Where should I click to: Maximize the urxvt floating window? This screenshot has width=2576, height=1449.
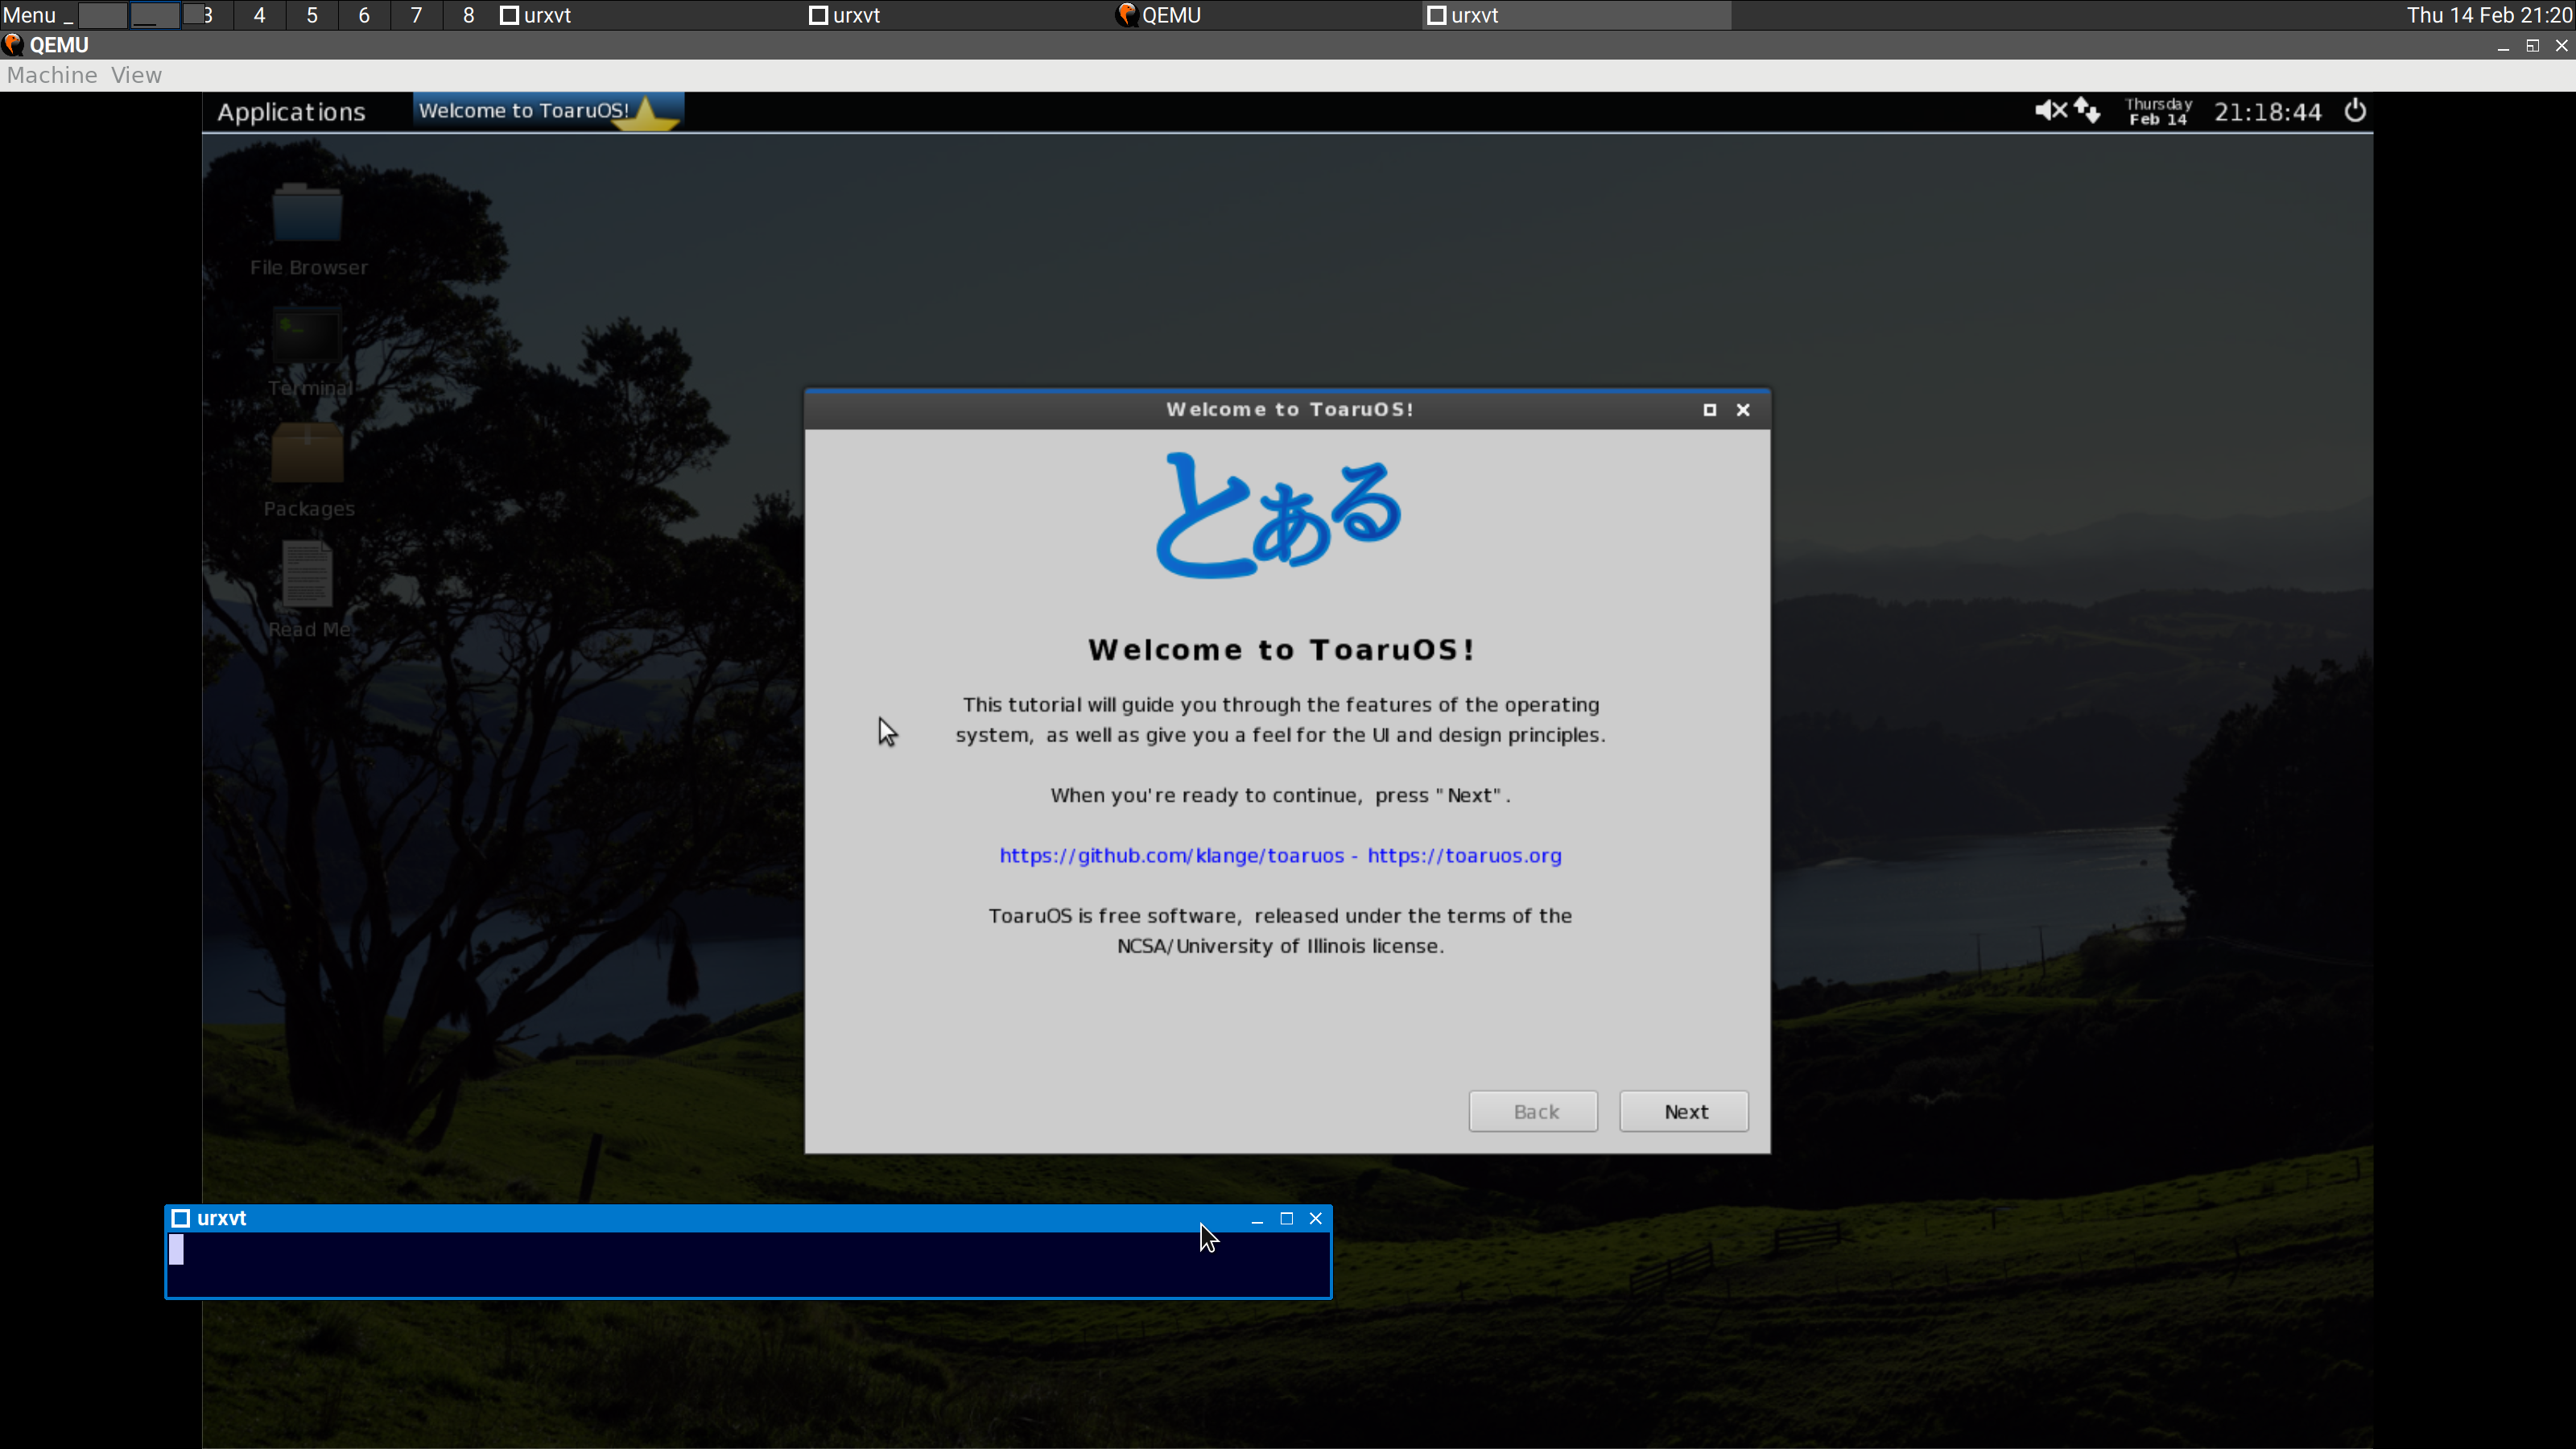(x=1287, y=1218)
